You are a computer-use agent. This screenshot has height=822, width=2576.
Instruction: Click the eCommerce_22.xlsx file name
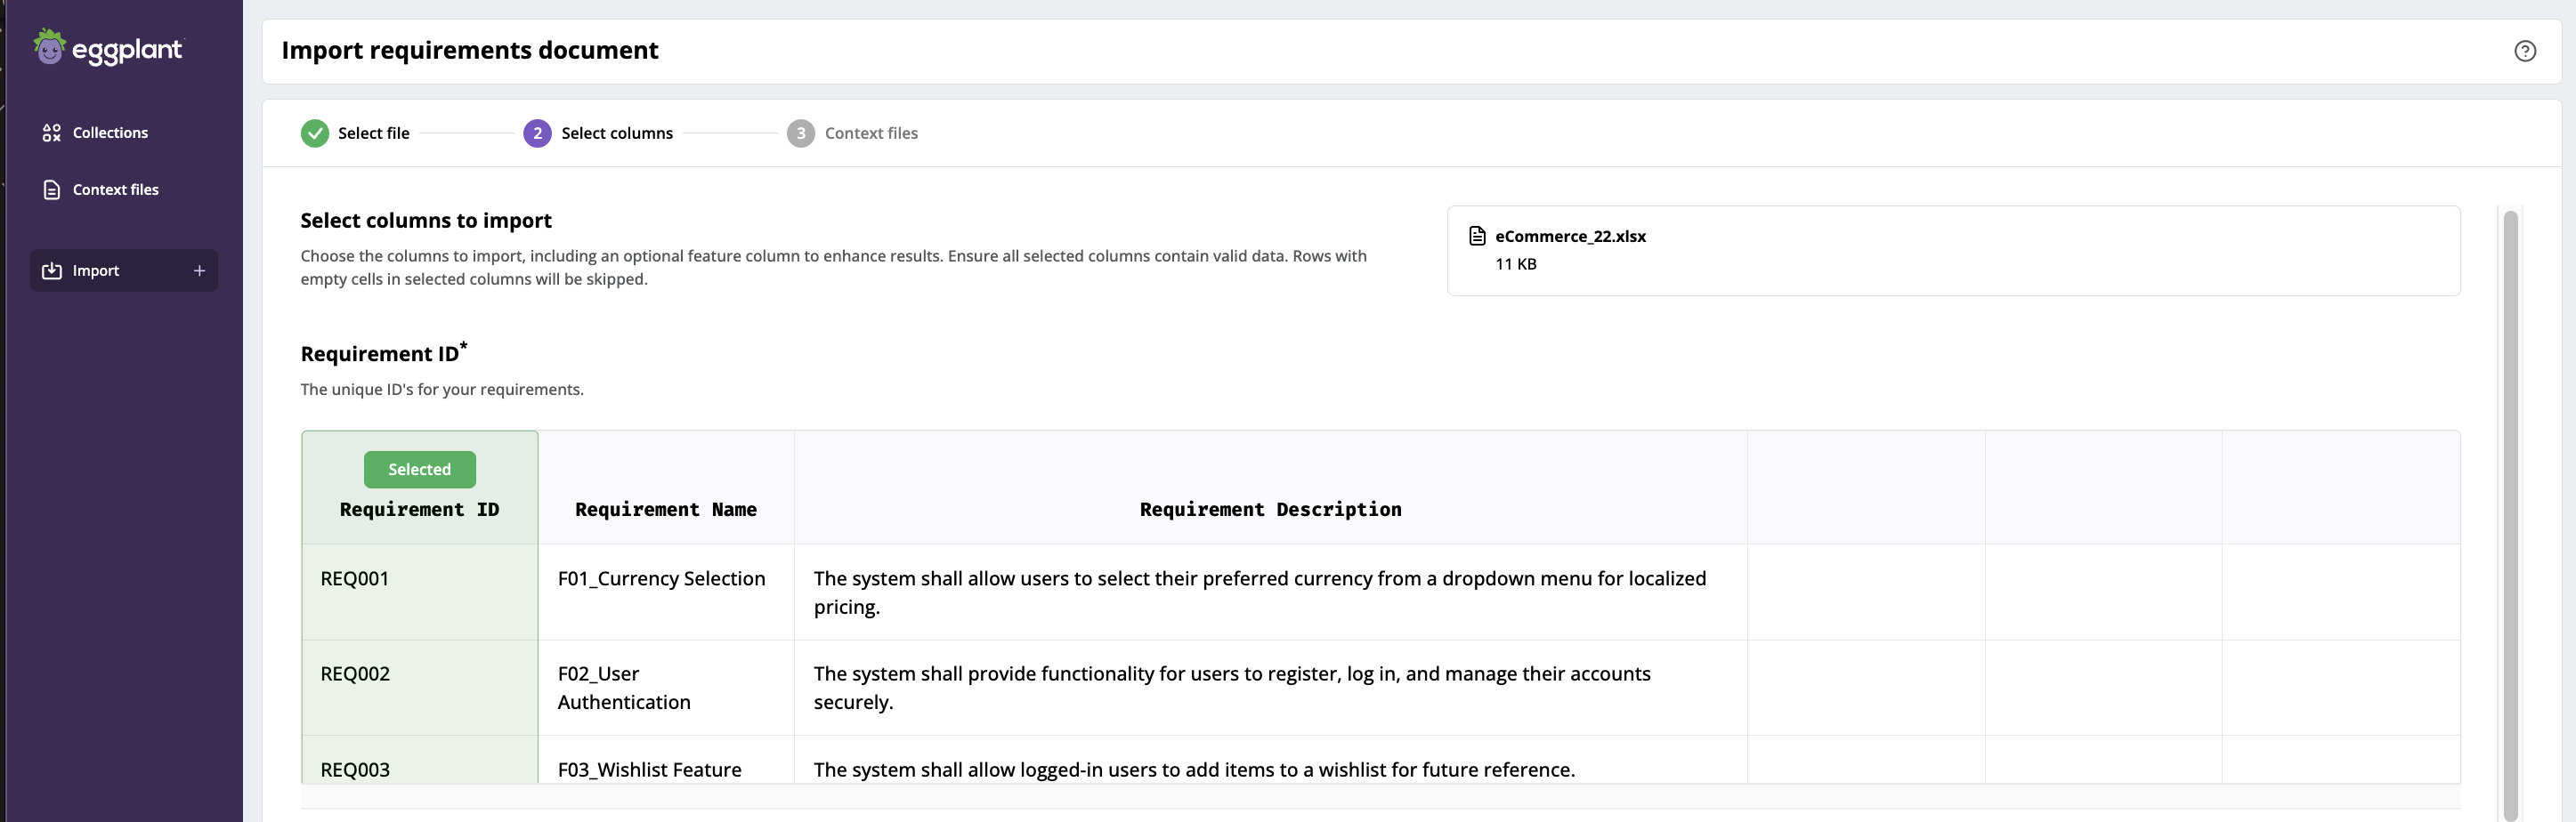1570,236
